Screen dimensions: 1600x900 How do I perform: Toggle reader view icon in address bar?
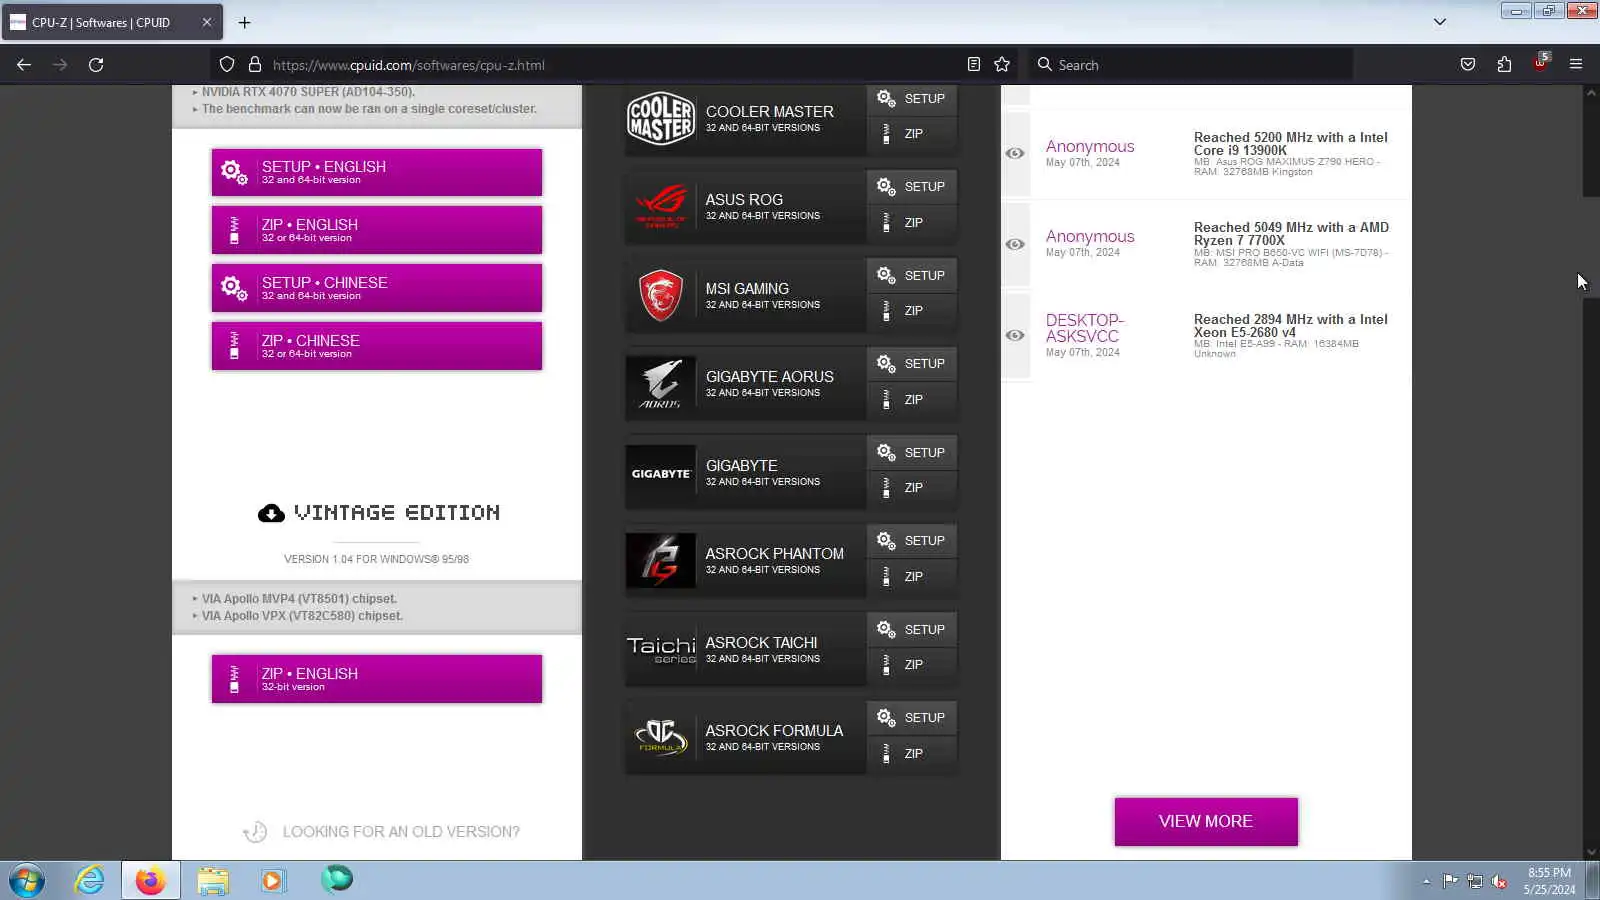(x=974, y=65)
